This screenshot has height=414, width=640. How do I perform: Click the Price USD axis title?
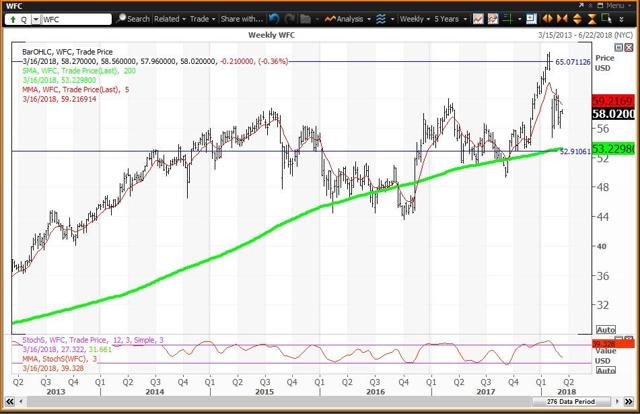604,63
